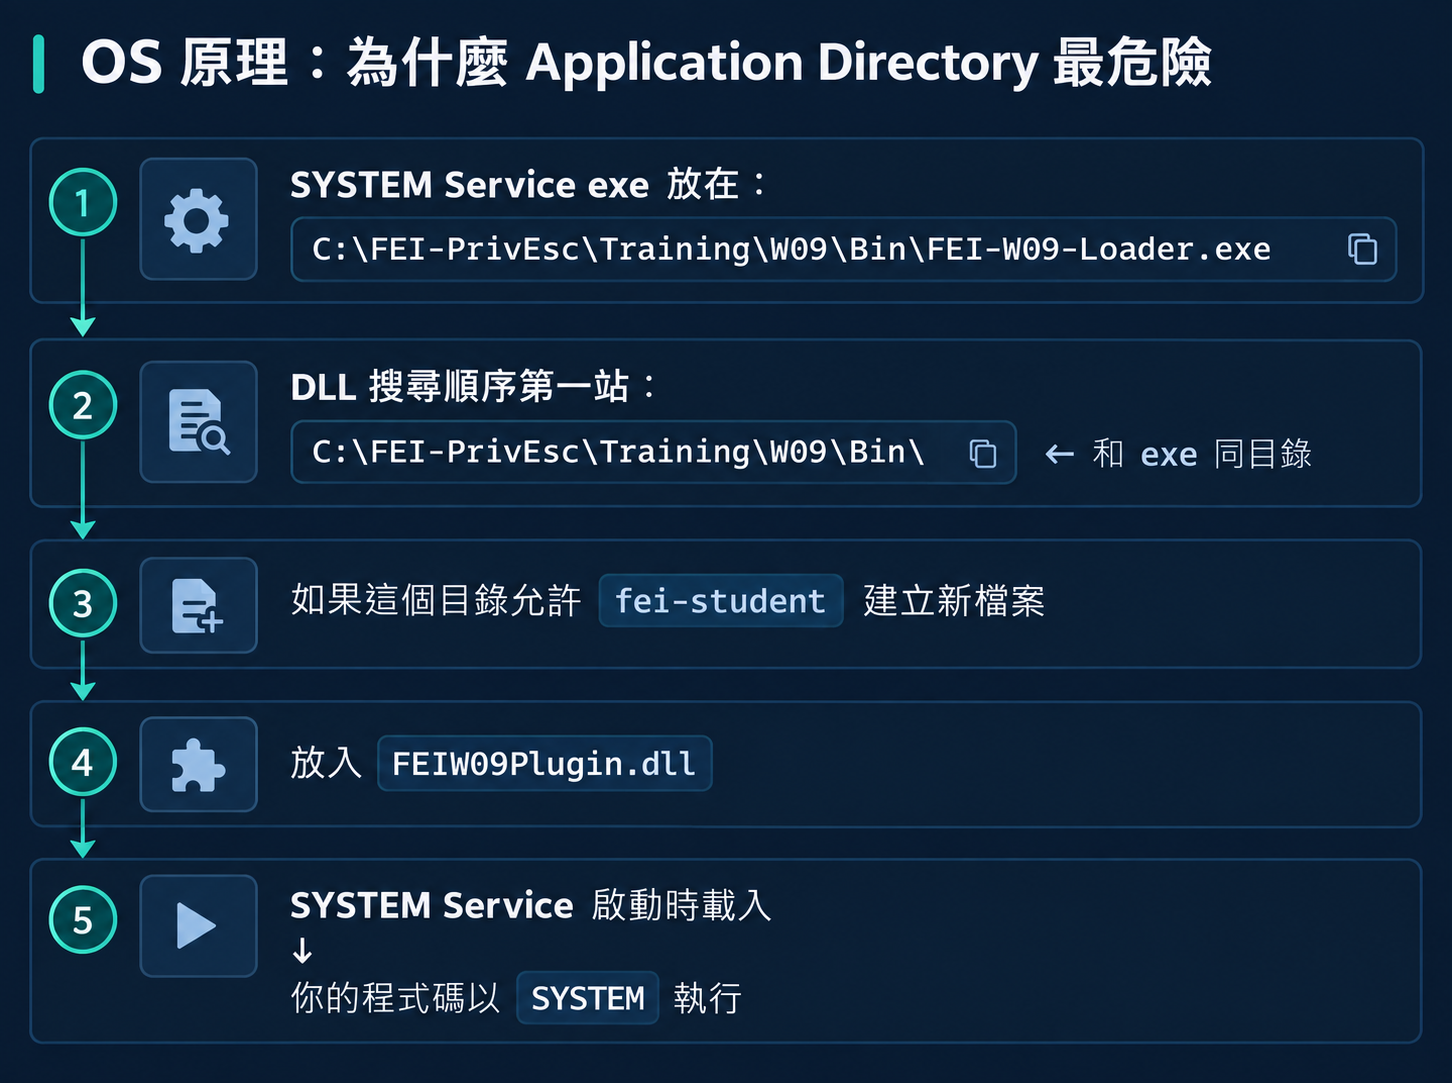
Task: Select the C:\FEI-PrivEsc\Training\W09\Bin\ path field
Action: pos(653,452)
